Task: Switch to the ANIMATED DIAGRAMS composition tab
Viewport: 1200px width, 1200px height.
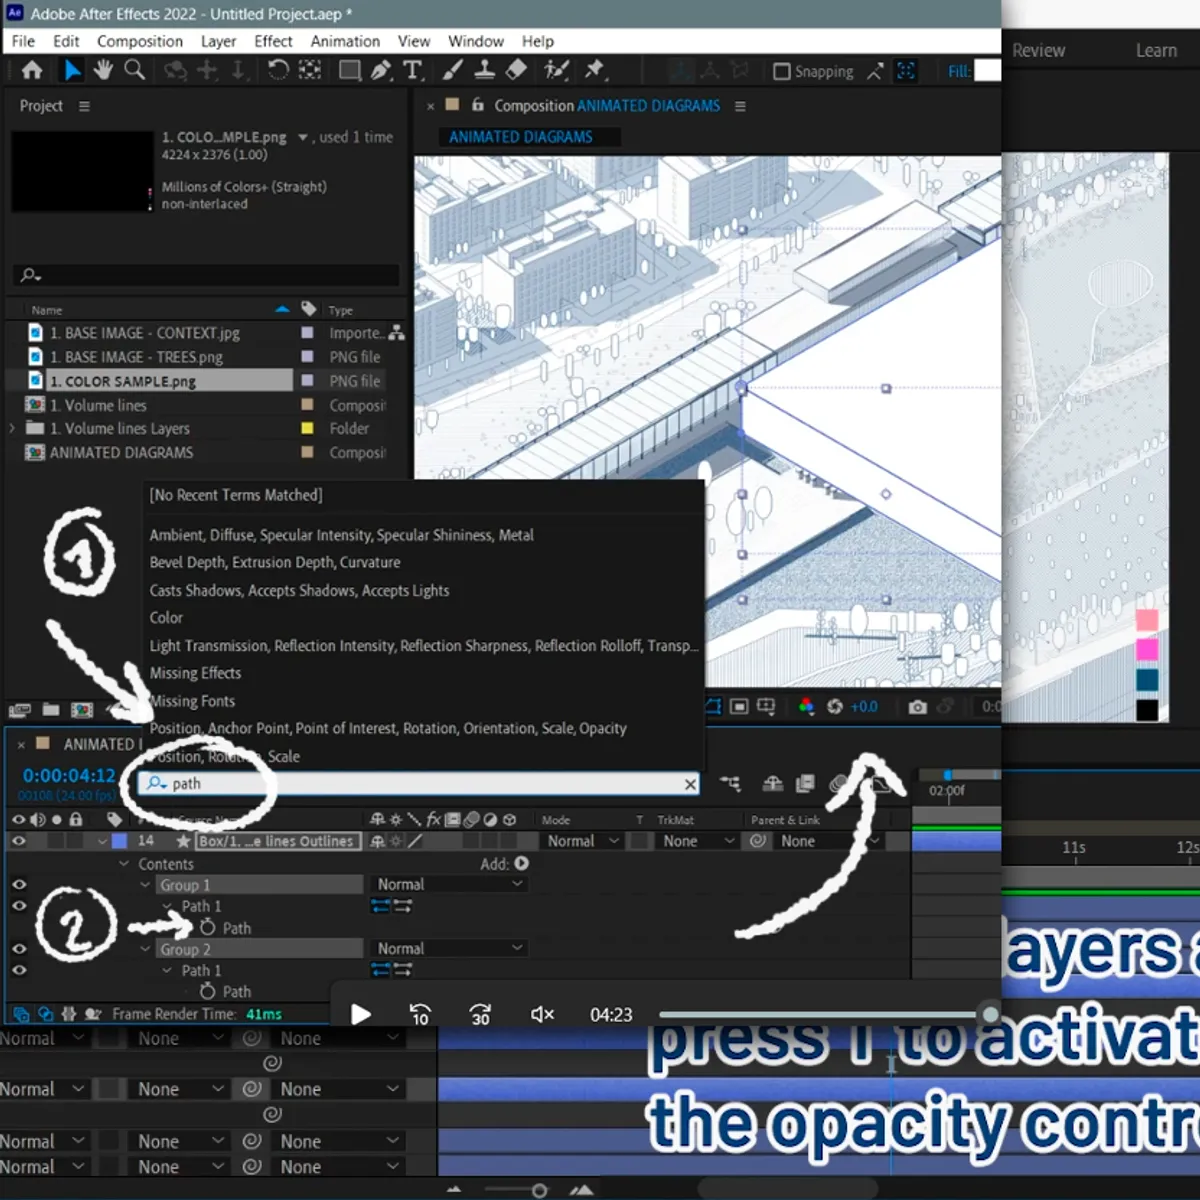Action: click(648, 105)
